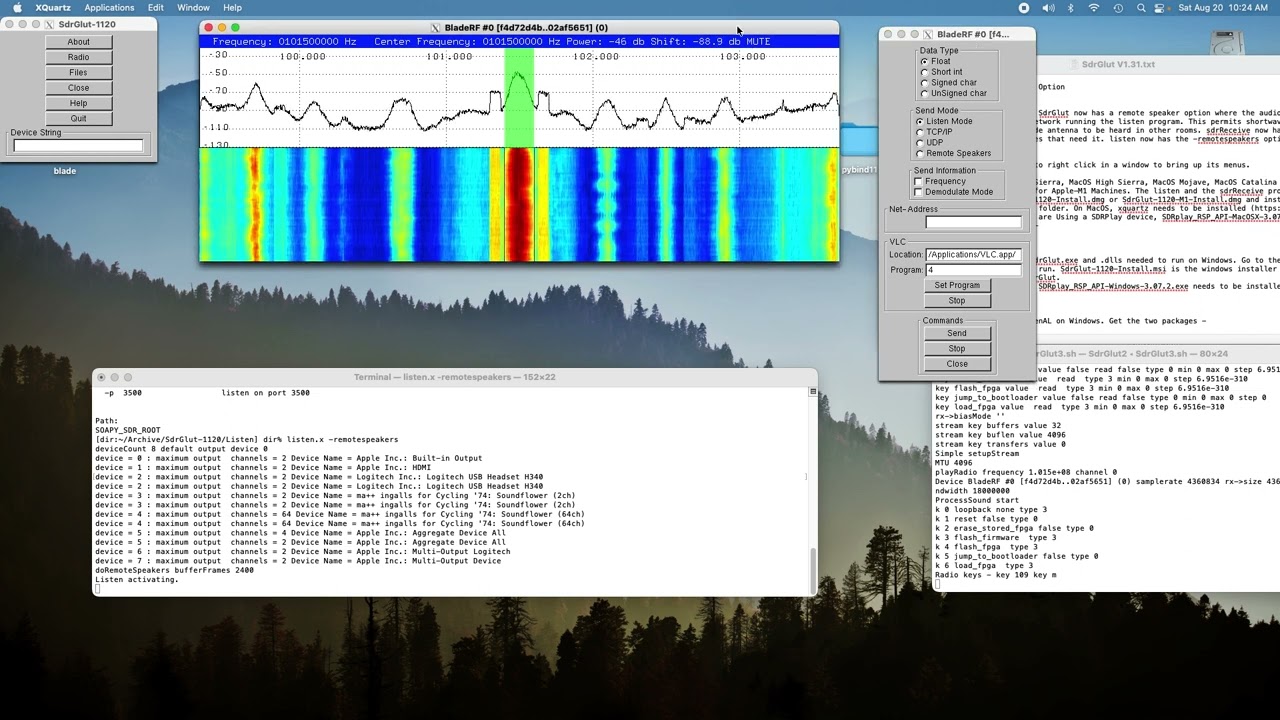Open the Window menu

click(193, 7)
